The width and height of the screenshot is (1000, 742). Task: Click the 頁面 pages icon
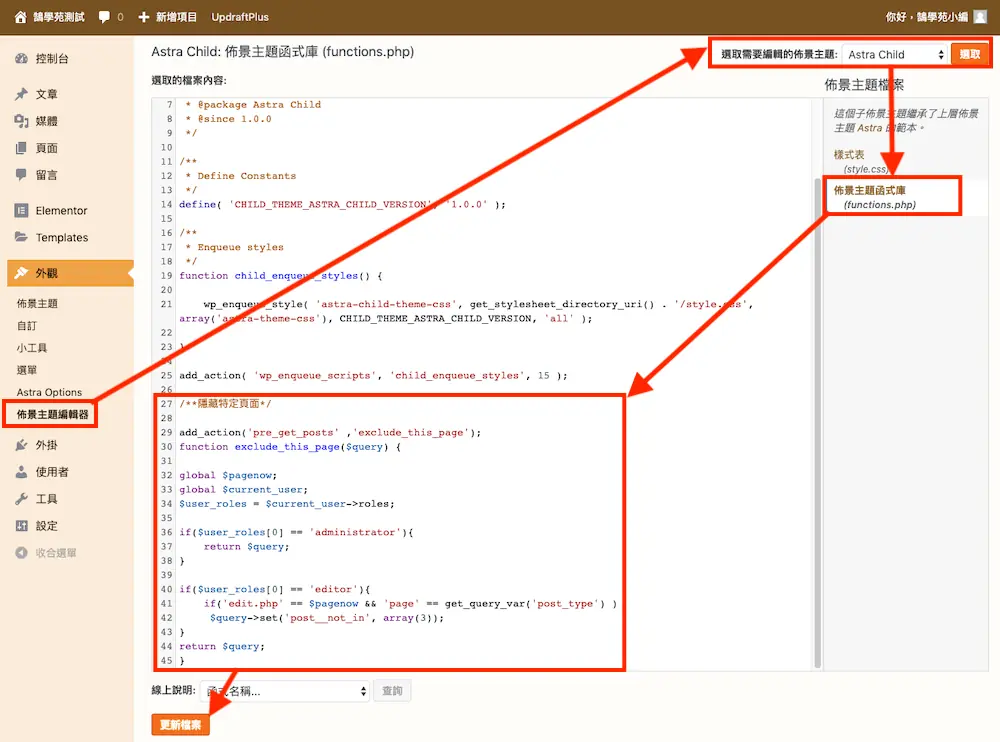point(22,148)
